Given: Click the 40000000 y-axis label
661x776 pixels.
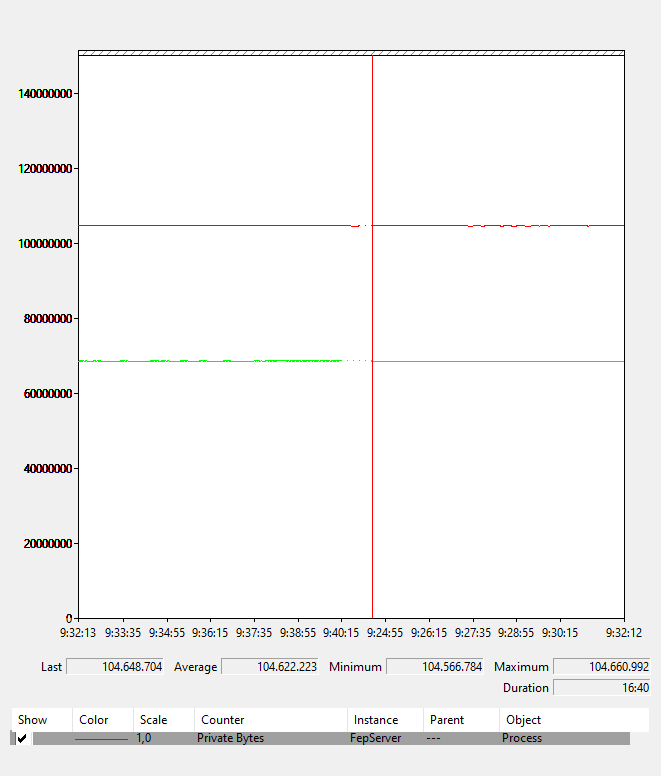Looking at the screenshot, I should tap(48, 469).
